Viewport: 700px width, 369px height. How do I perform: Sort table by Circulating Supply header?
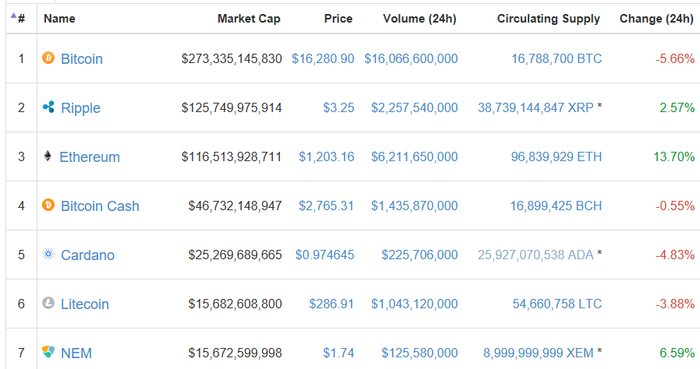(548, 19)
